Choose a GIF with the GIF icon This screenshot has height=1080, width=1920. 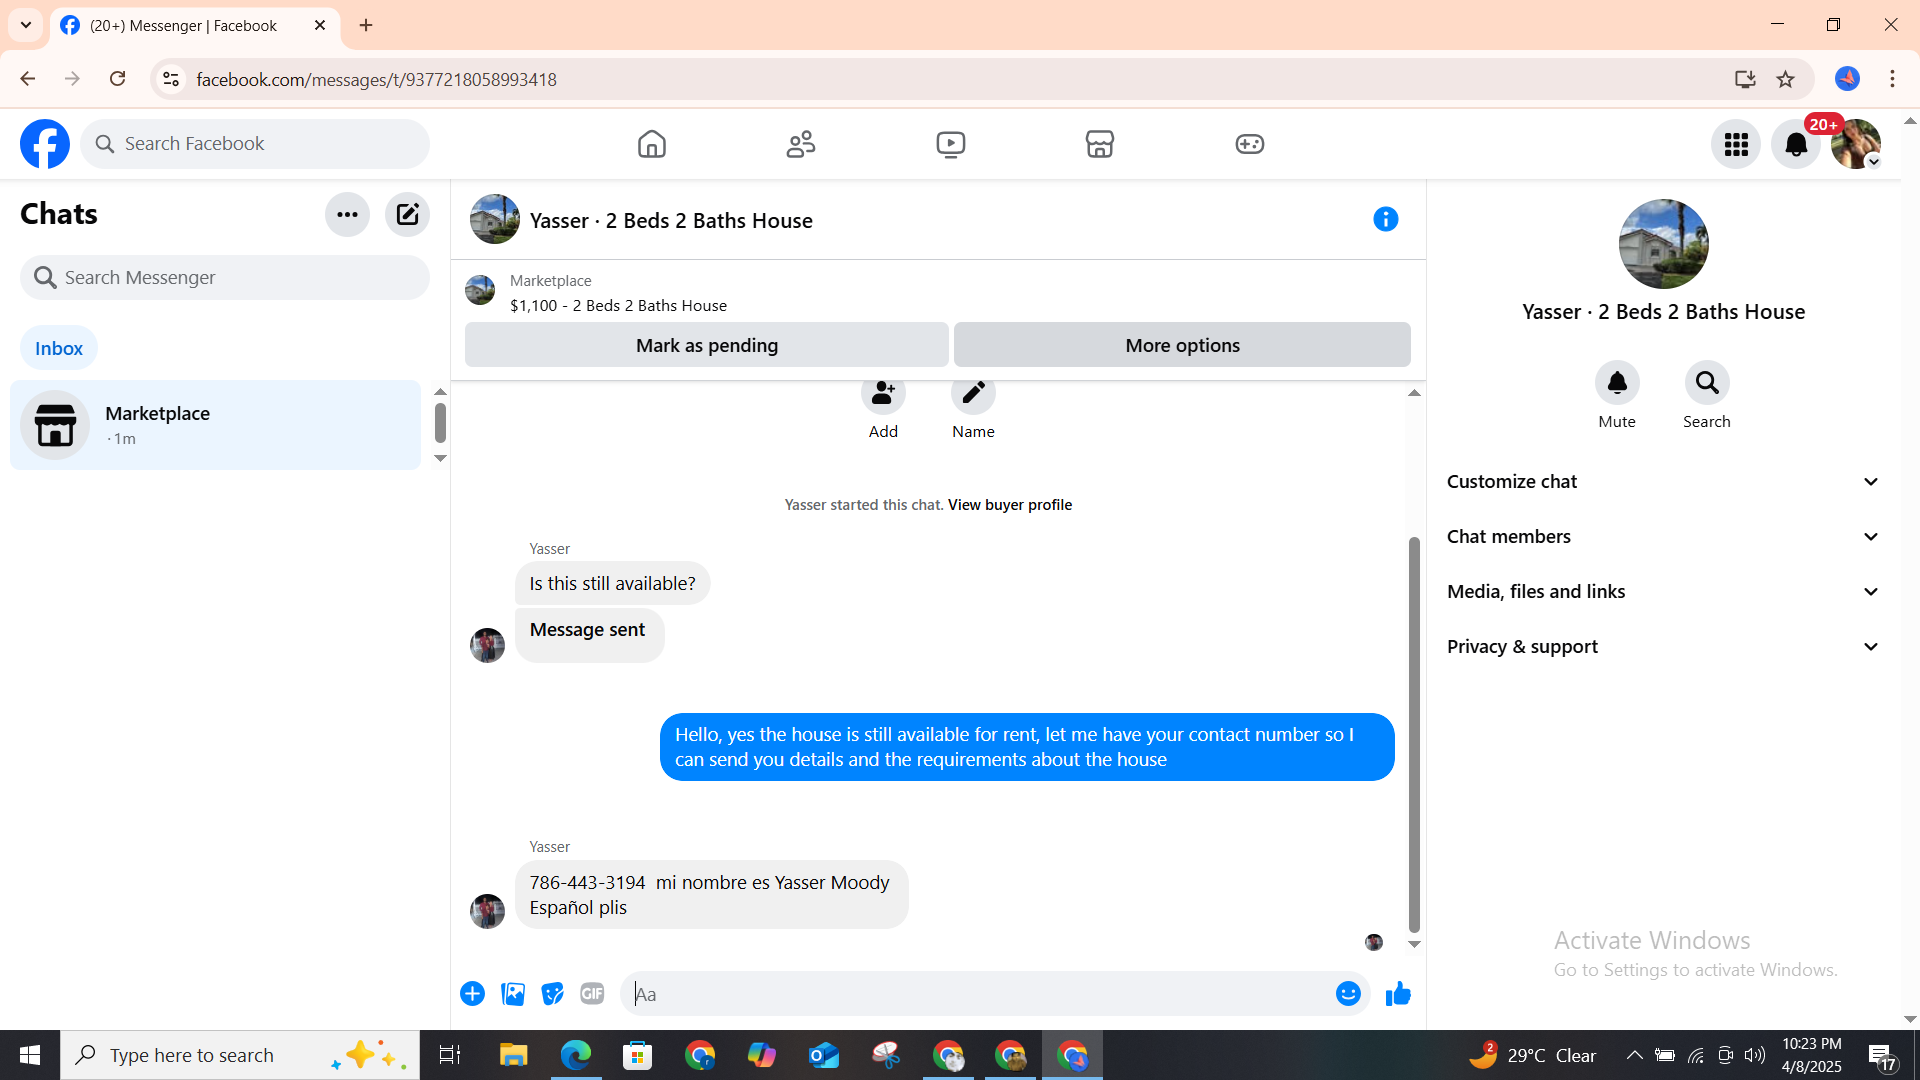592,994
